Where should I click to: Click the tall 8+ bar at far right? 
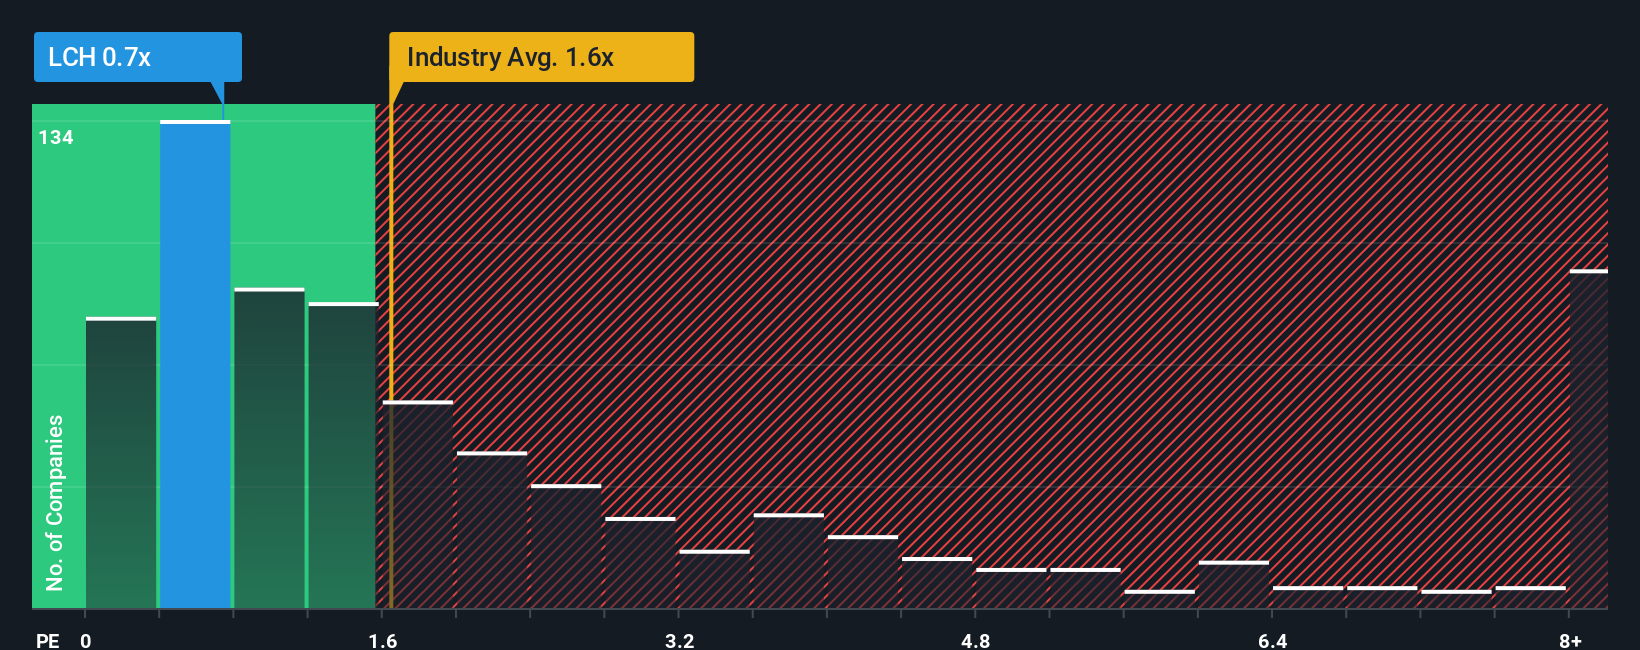[1589, 439]
